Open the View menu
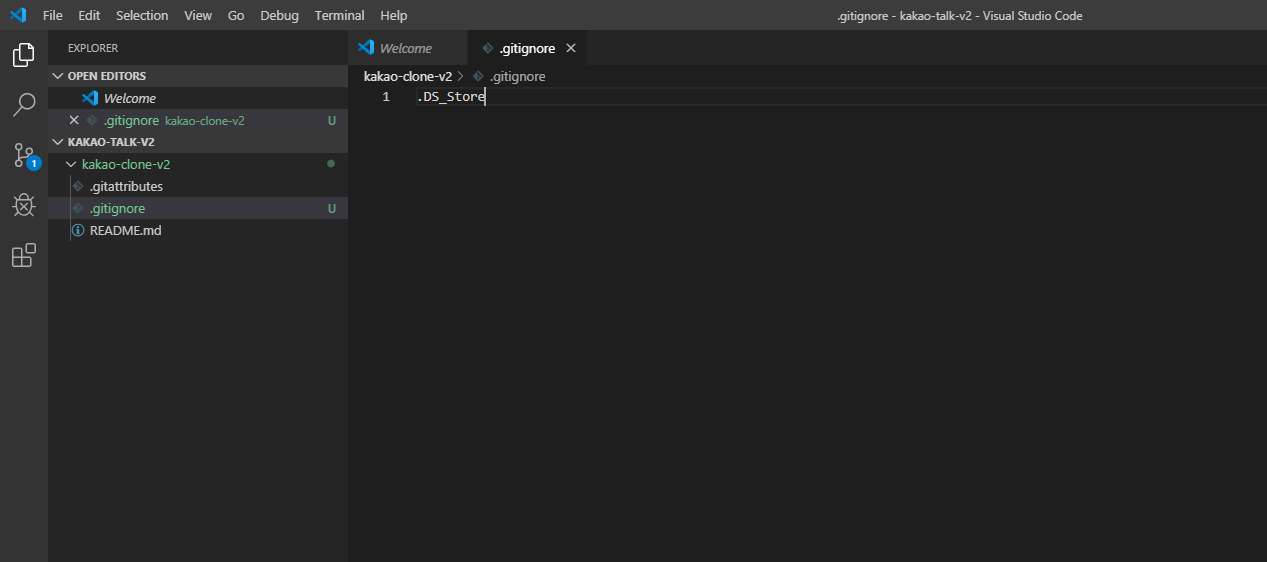Screen dimensions: 1267x562 [198, 16]
